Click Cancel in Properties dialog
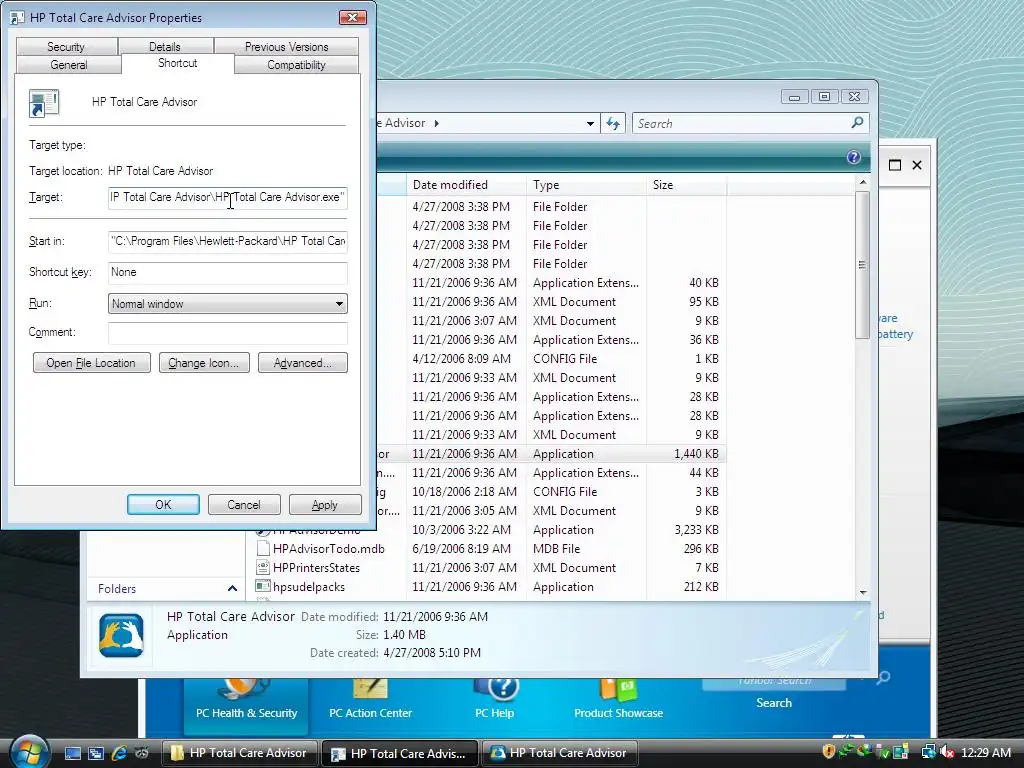The height and width of the screenshot is (768, 1024). coord(244,505)
